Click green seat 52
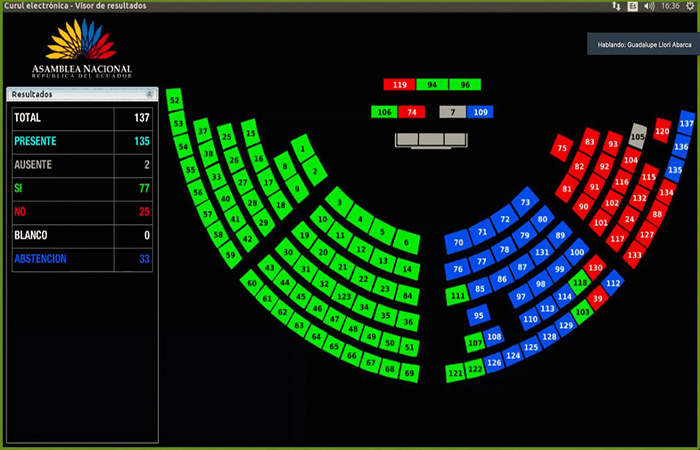 [174, 100]
